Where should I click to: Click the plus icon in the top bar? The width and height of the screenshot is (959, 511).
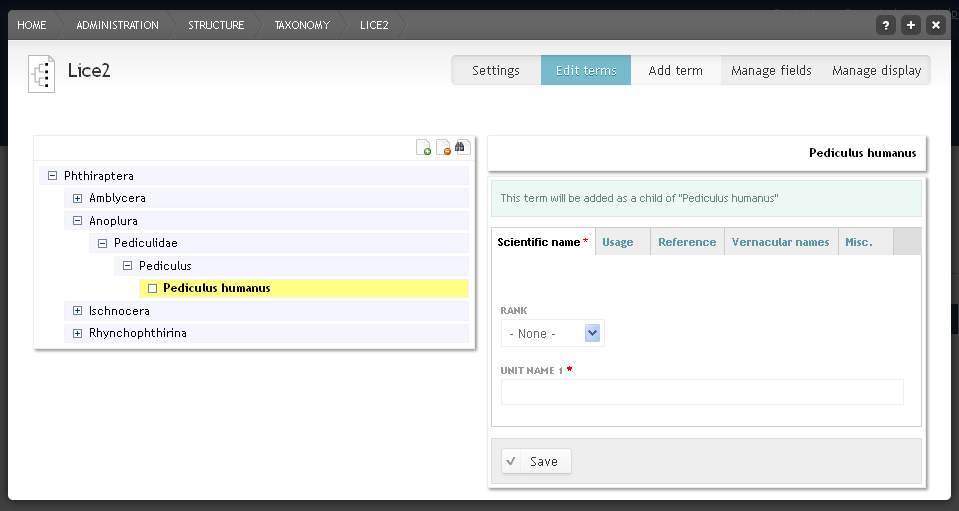coord(911,25)
